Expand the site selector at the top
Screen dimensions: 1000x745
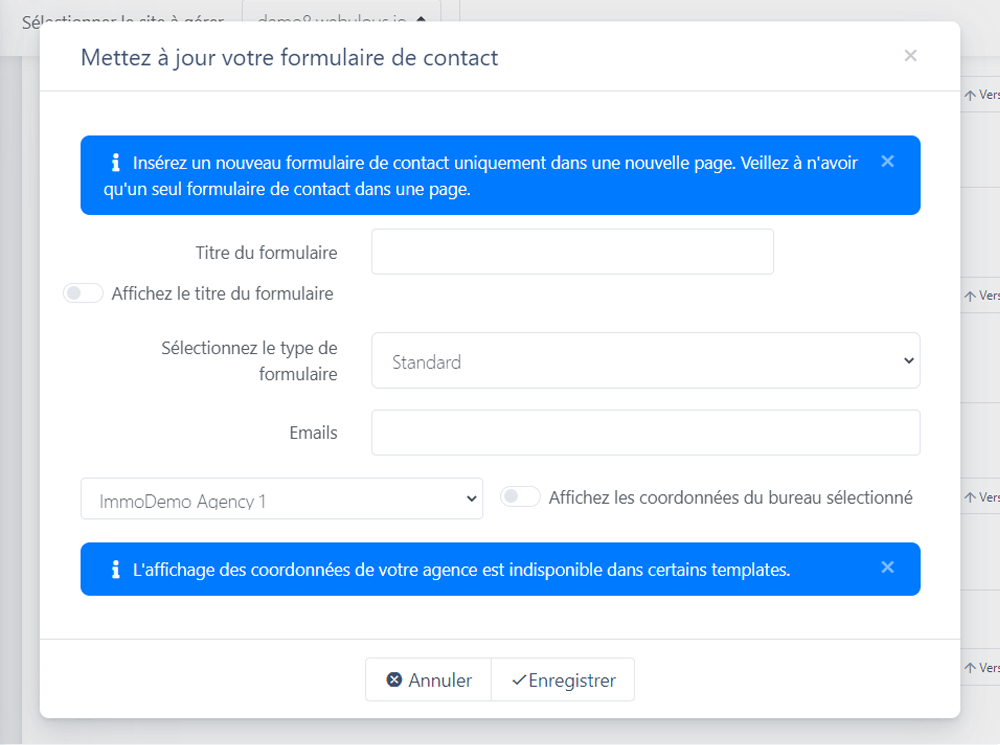pos(340,19)
